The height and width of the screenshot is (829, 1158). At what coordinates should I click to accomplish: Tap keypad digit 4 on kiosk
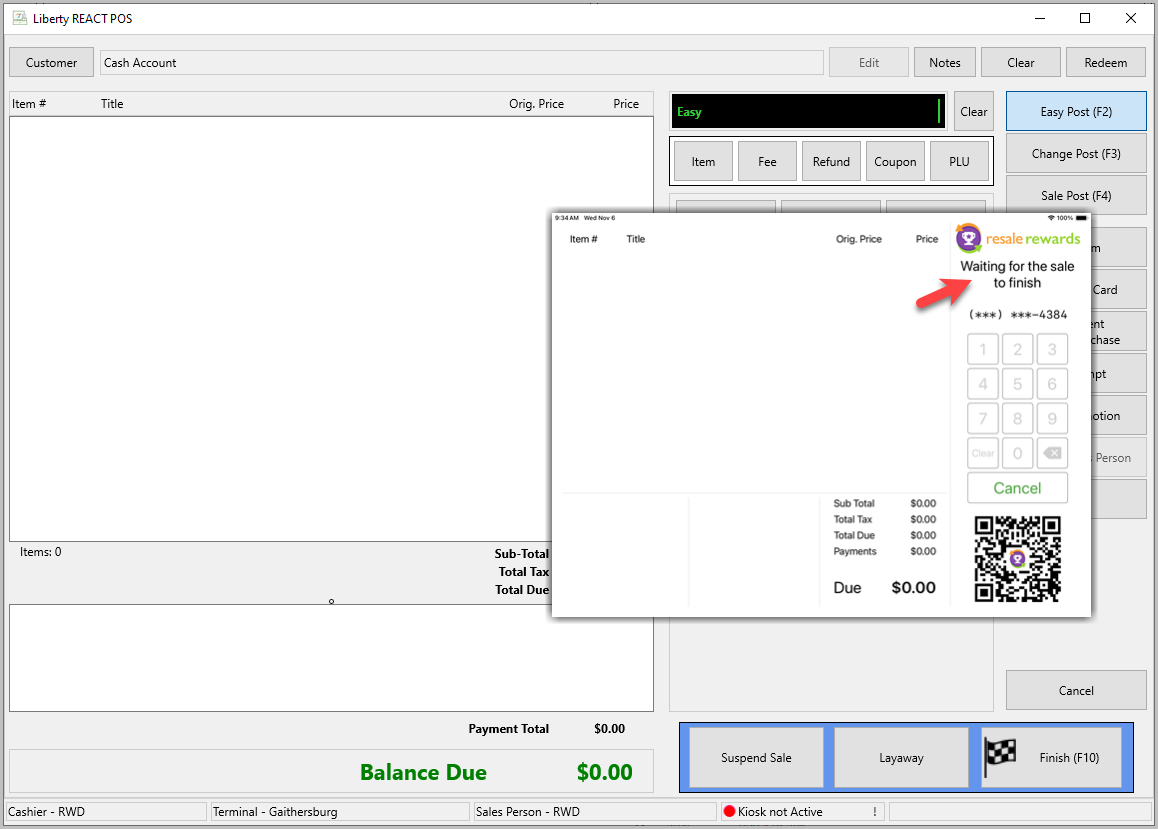click(983, 384)
